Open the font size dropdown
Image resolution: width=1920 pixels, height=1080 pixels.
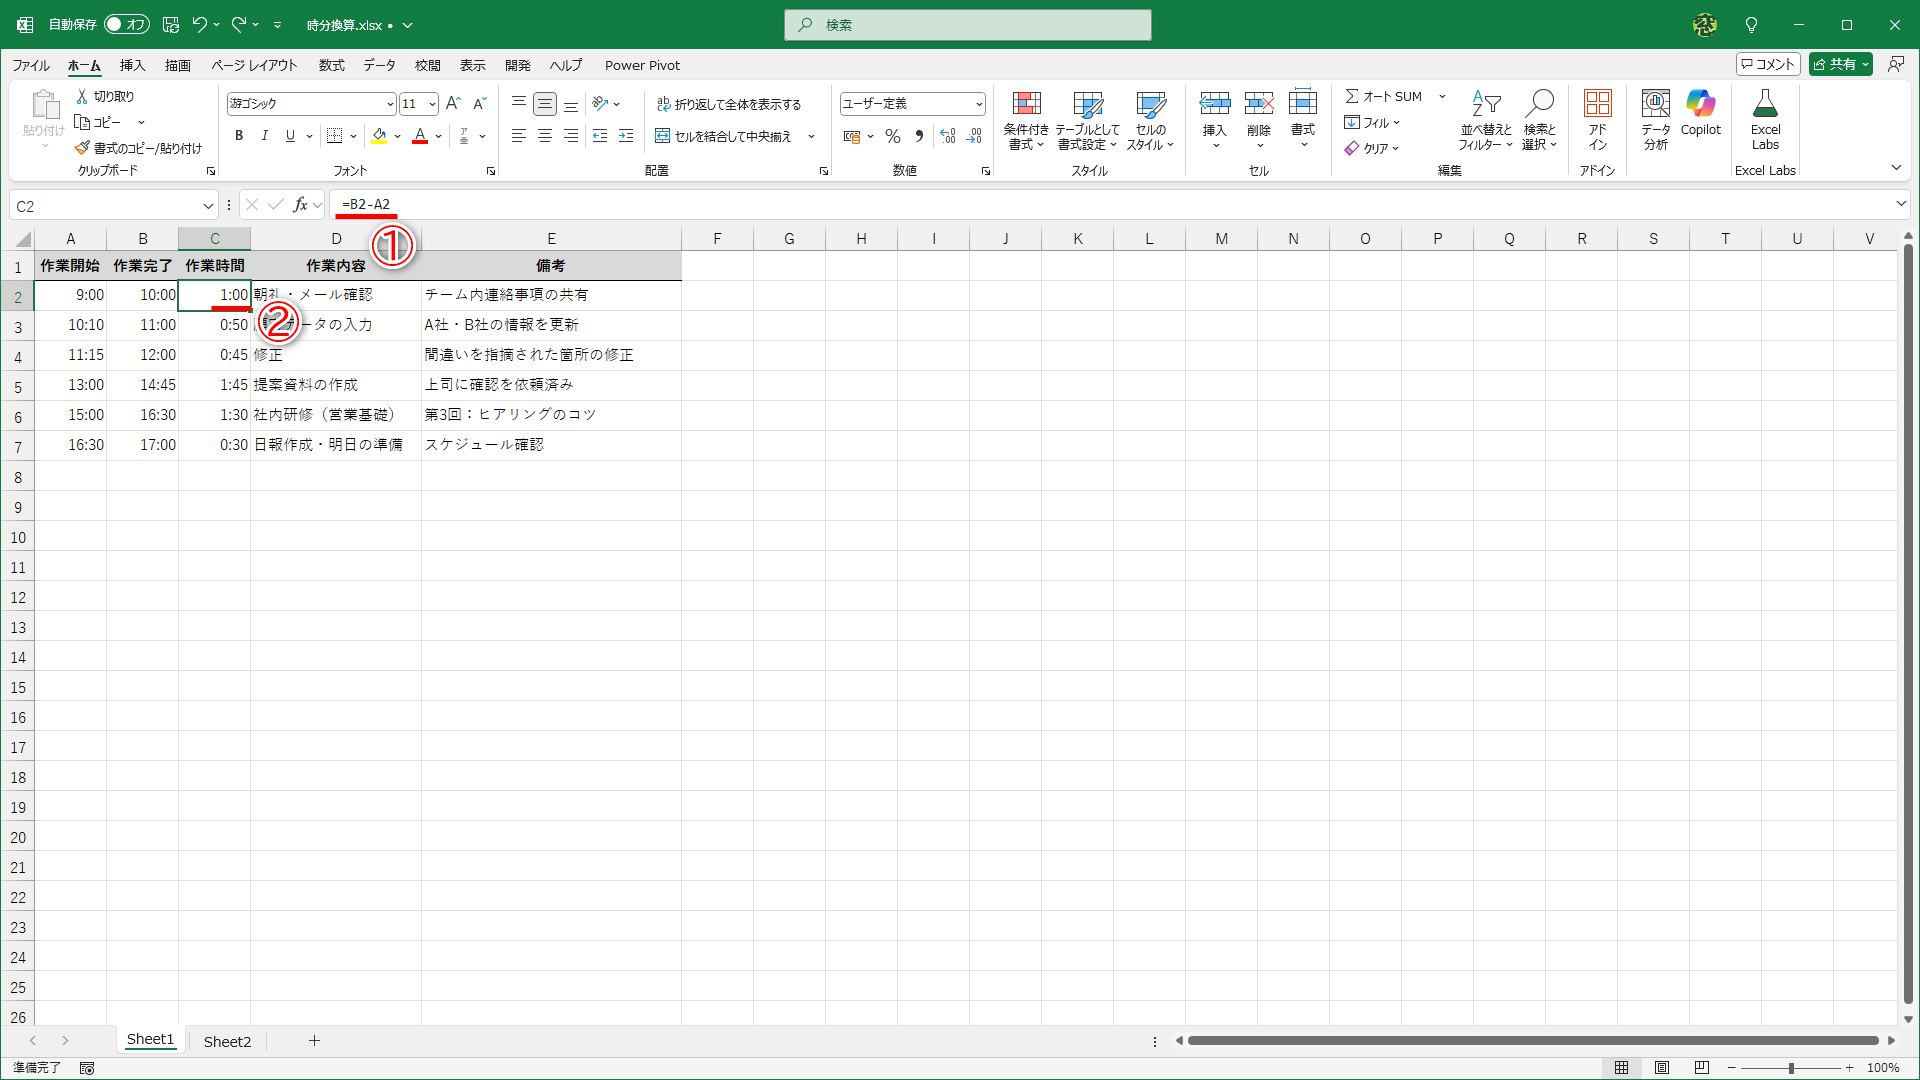(x=432, y=103)
